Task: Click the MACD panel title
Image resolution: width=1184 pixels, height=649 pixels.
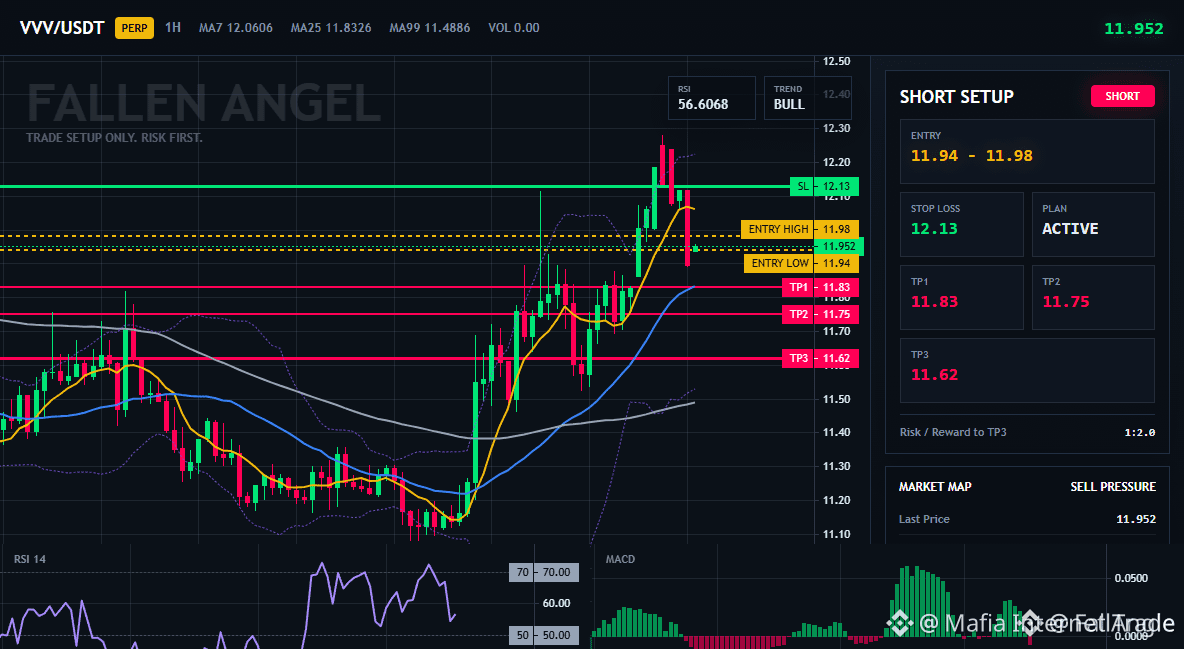Action: coord(620,559)
